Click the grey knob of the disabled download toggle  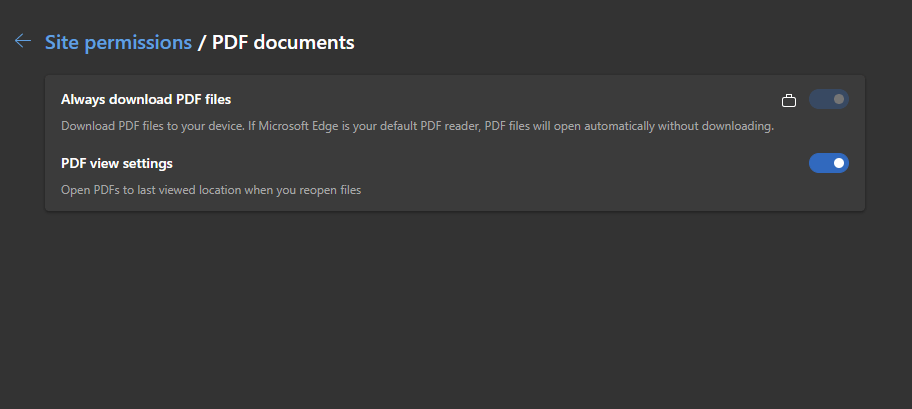point(838,99)
